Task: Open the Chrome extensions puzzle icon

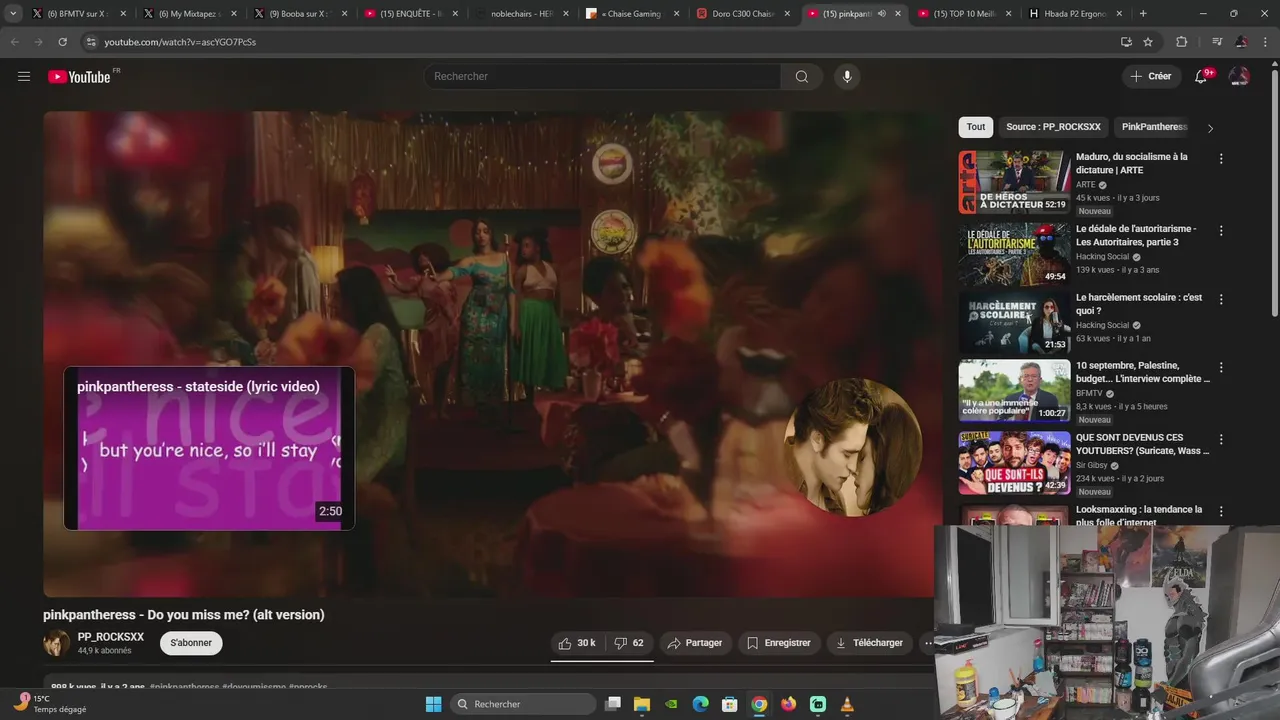Action: pos(1181,42)
